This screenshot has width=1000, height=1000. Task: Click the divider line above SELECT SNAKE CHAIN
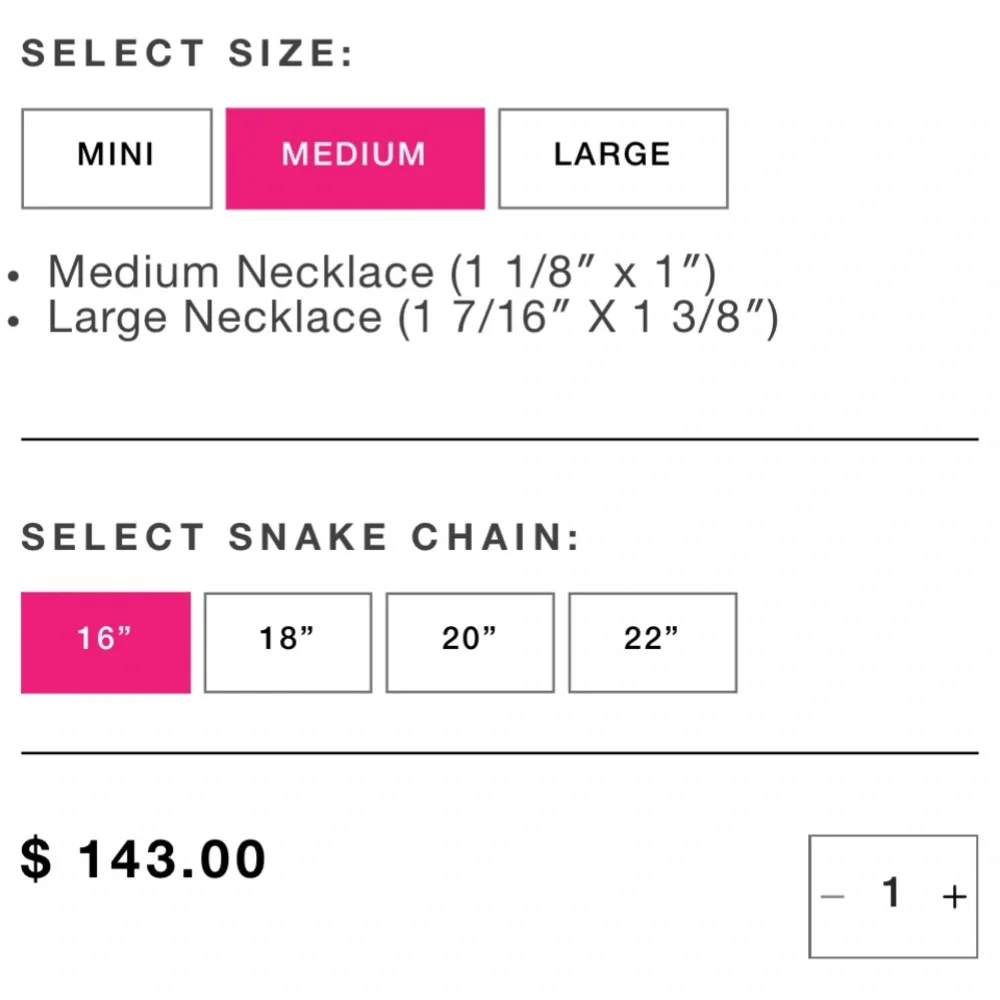pyautogui.click(x=499, y=438)
